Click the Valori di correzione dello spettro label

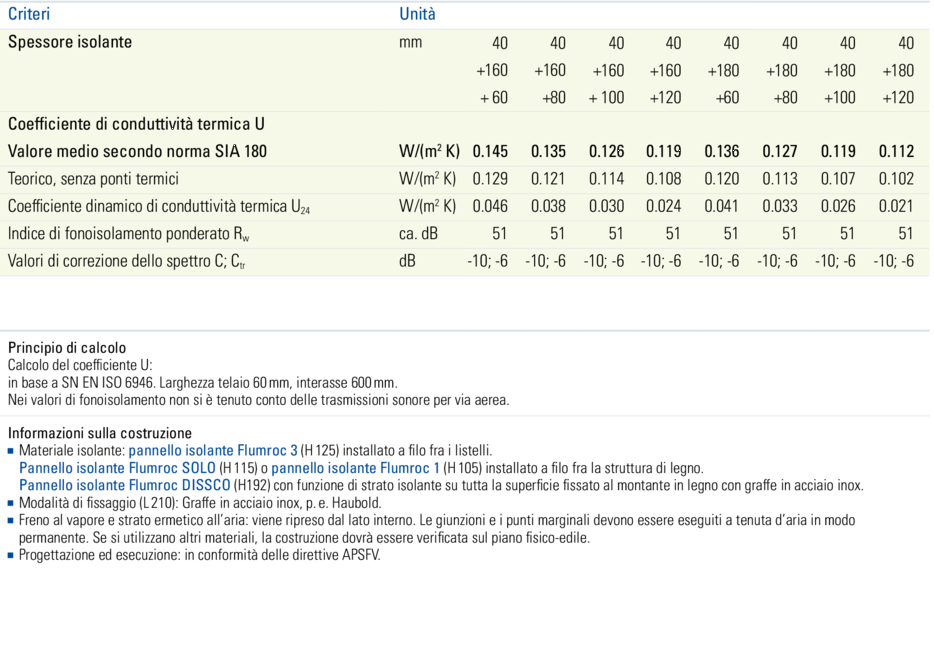click(x=126, y=261)
